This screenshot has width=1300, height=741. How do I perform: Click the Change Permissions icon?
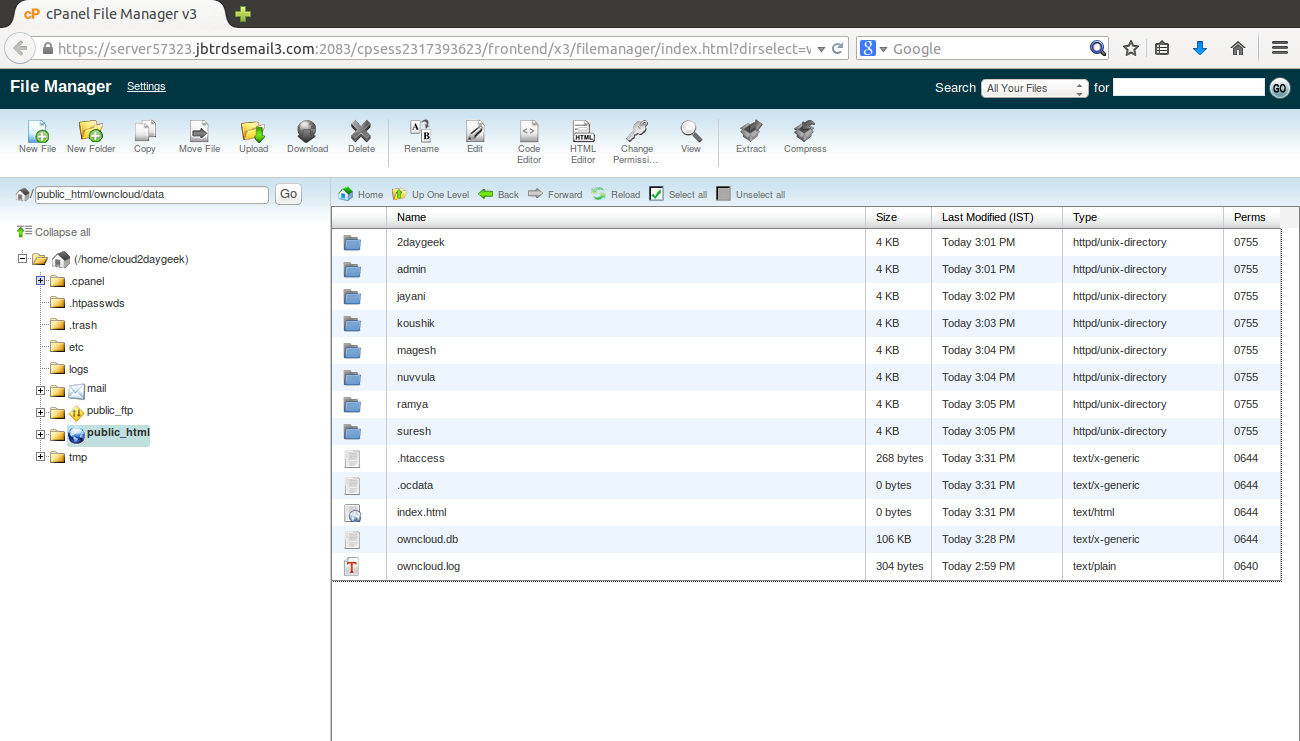(637, 132)
